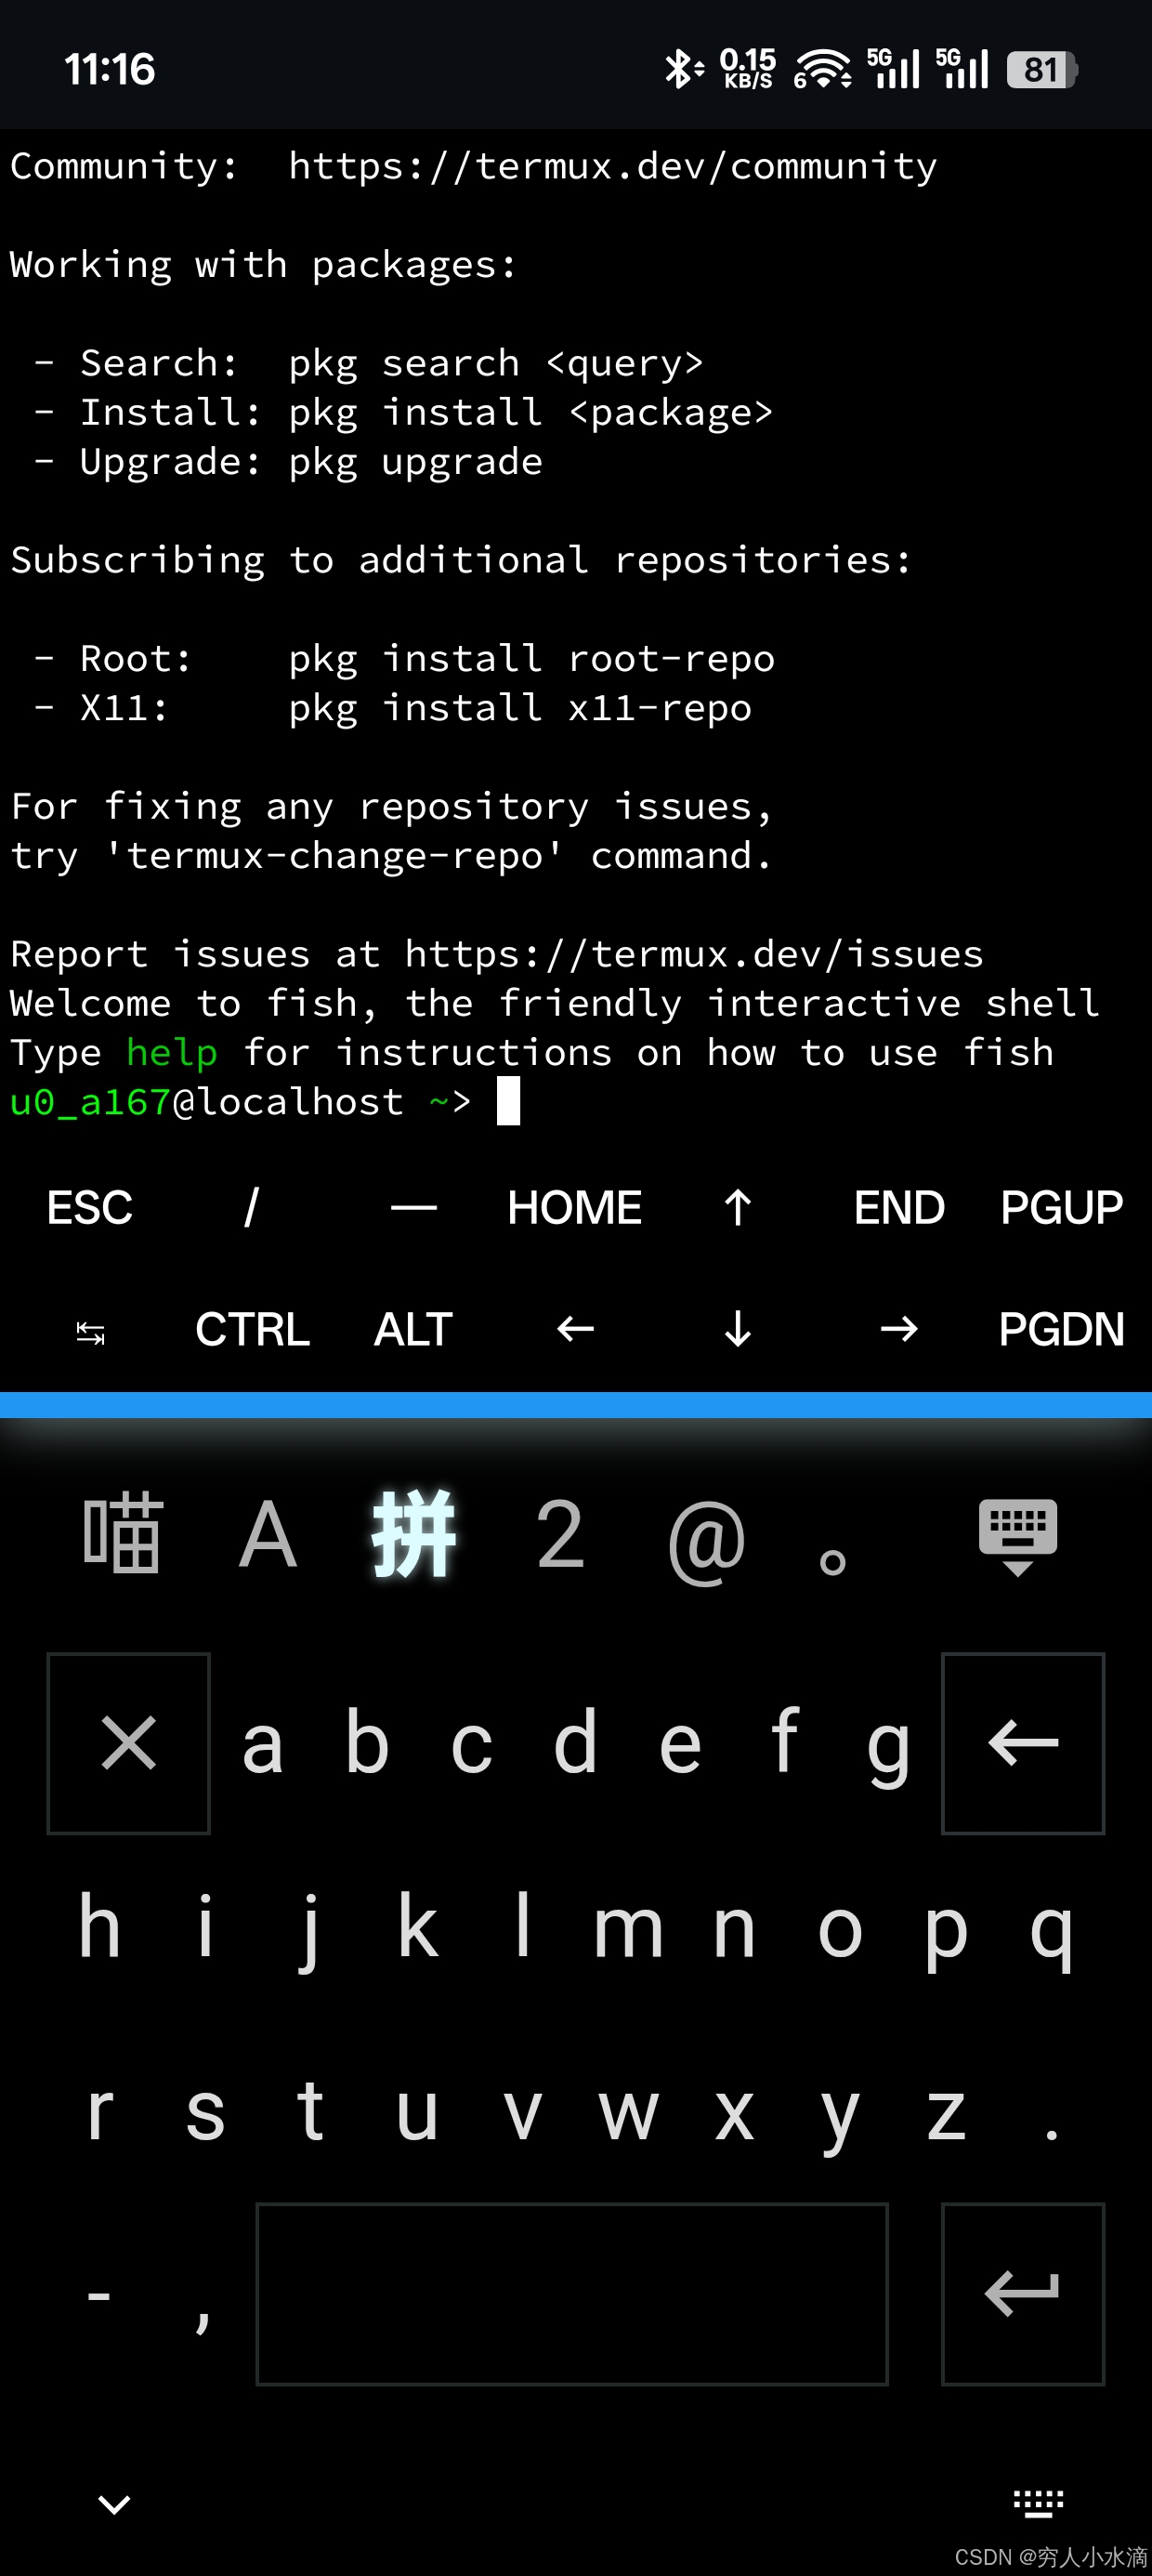Screen dimensions: 1152x2576
Task: Tap the tab key arrows icon
Action: click(90, 1332)
